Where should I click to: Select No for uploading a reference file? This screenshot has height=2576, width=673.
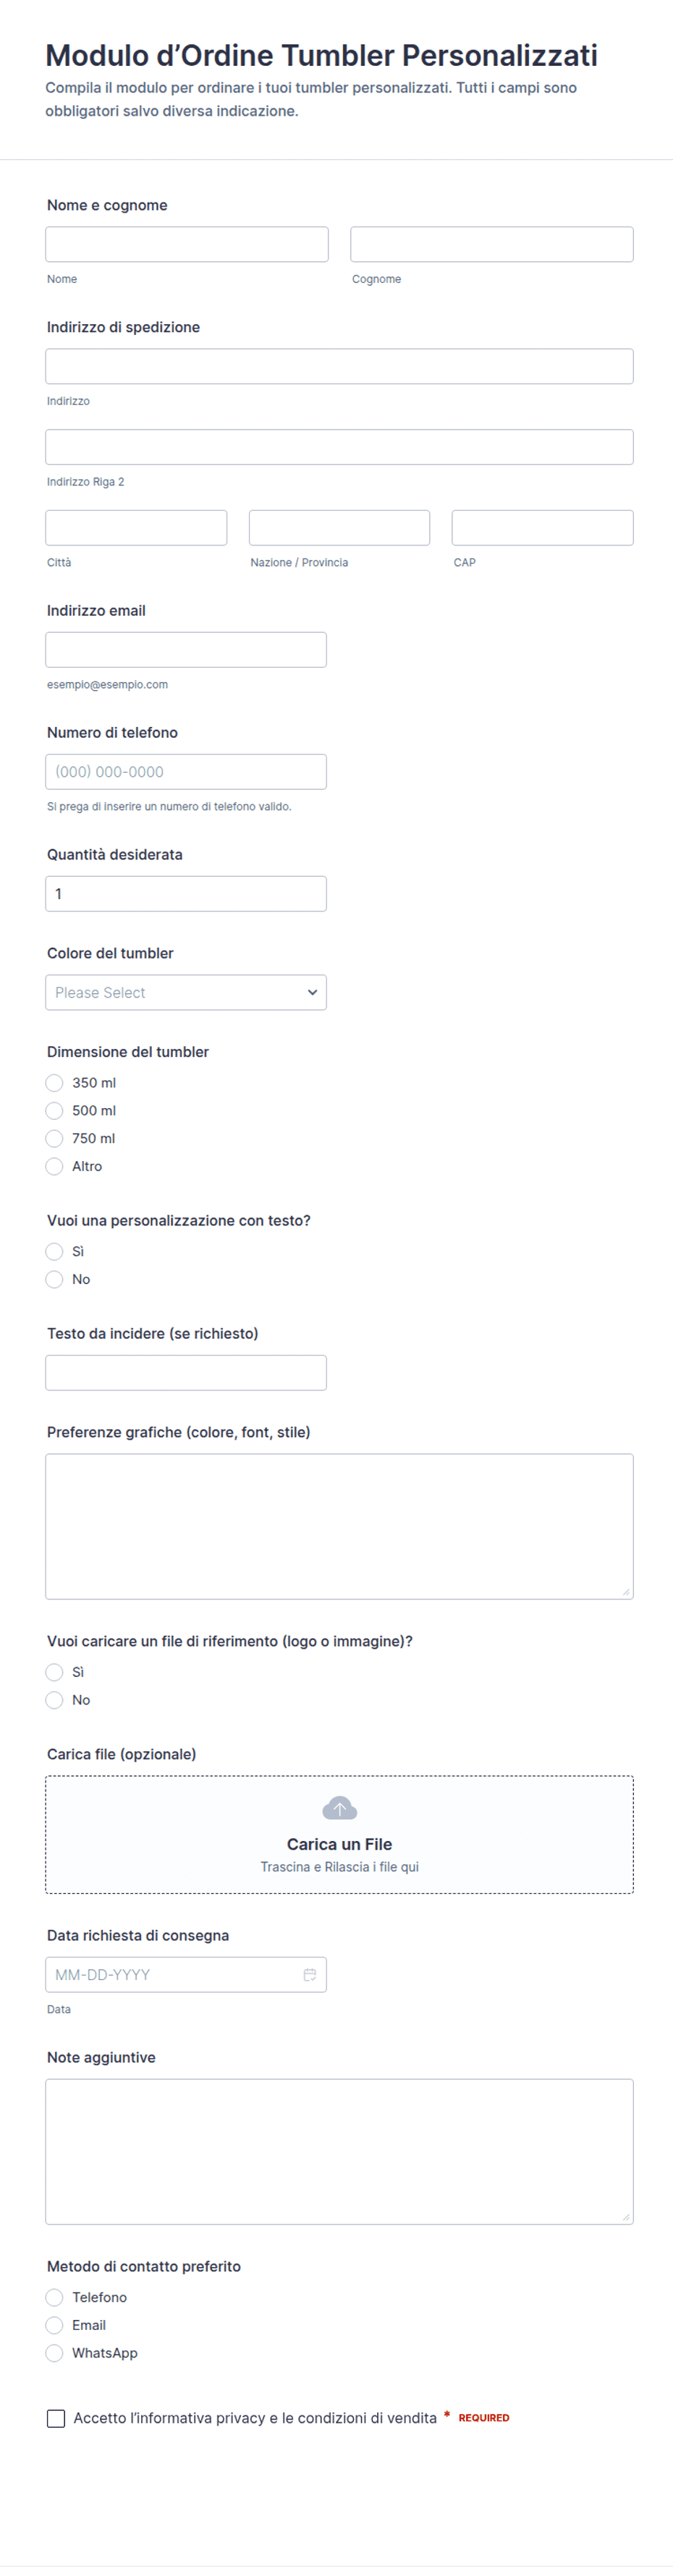point(54,1700)
